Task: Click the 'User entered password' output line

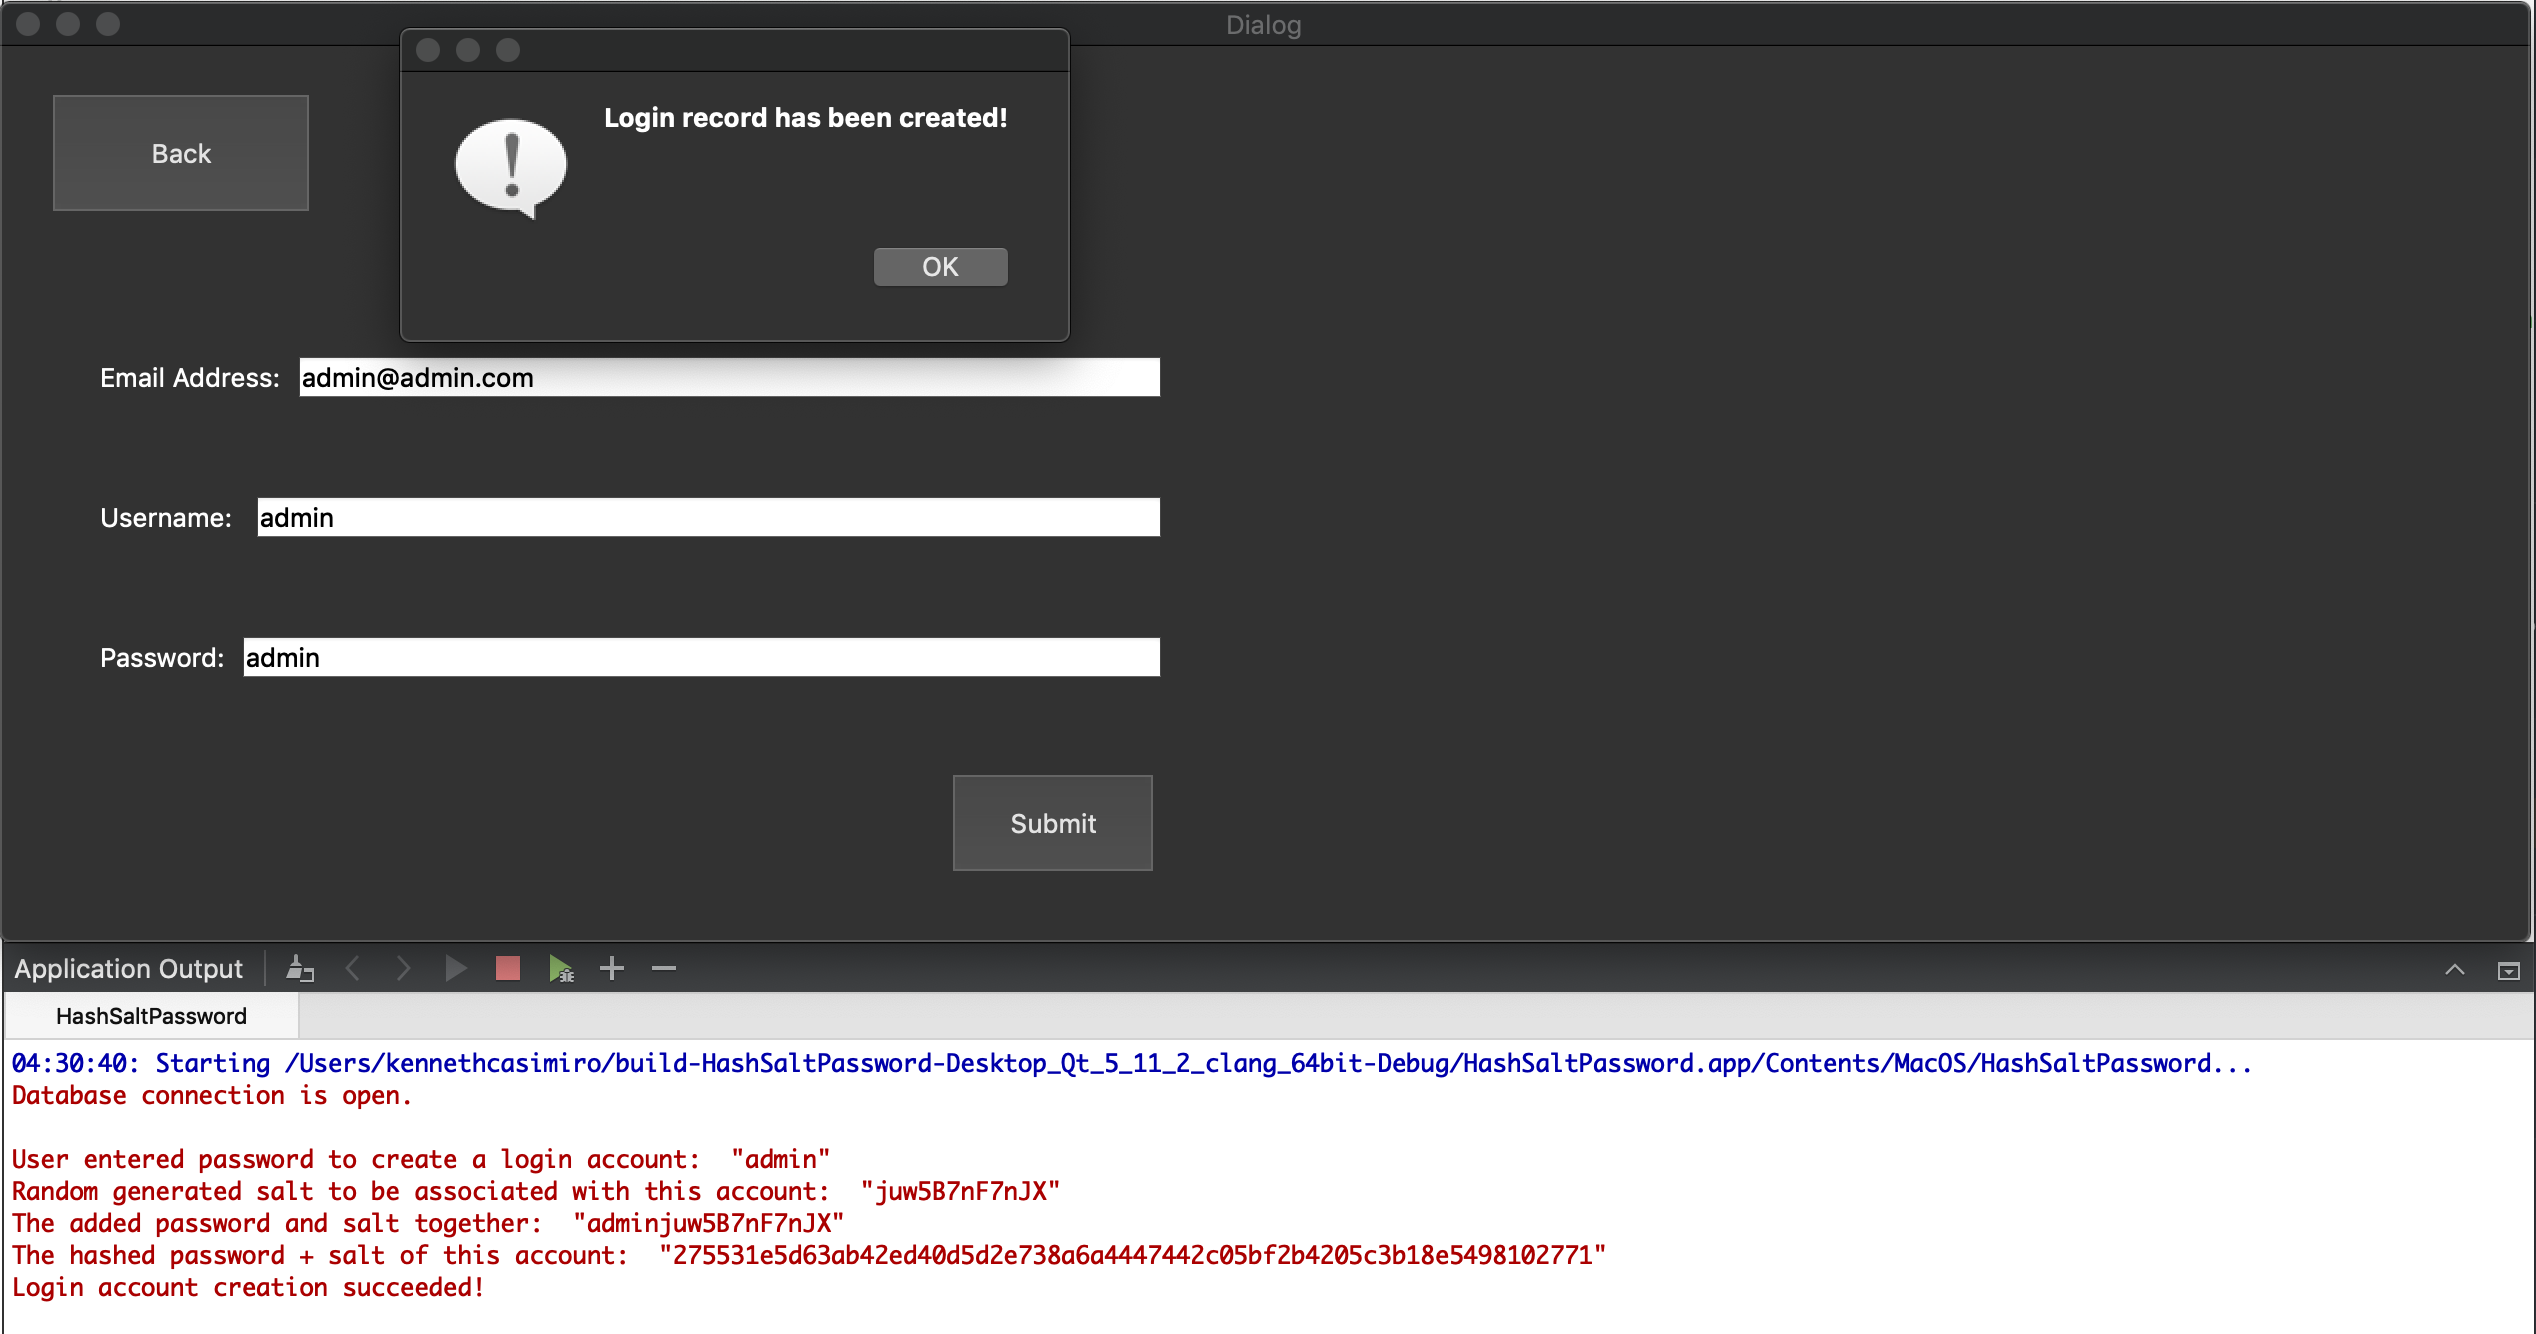Action: (x=421, y=1159)
